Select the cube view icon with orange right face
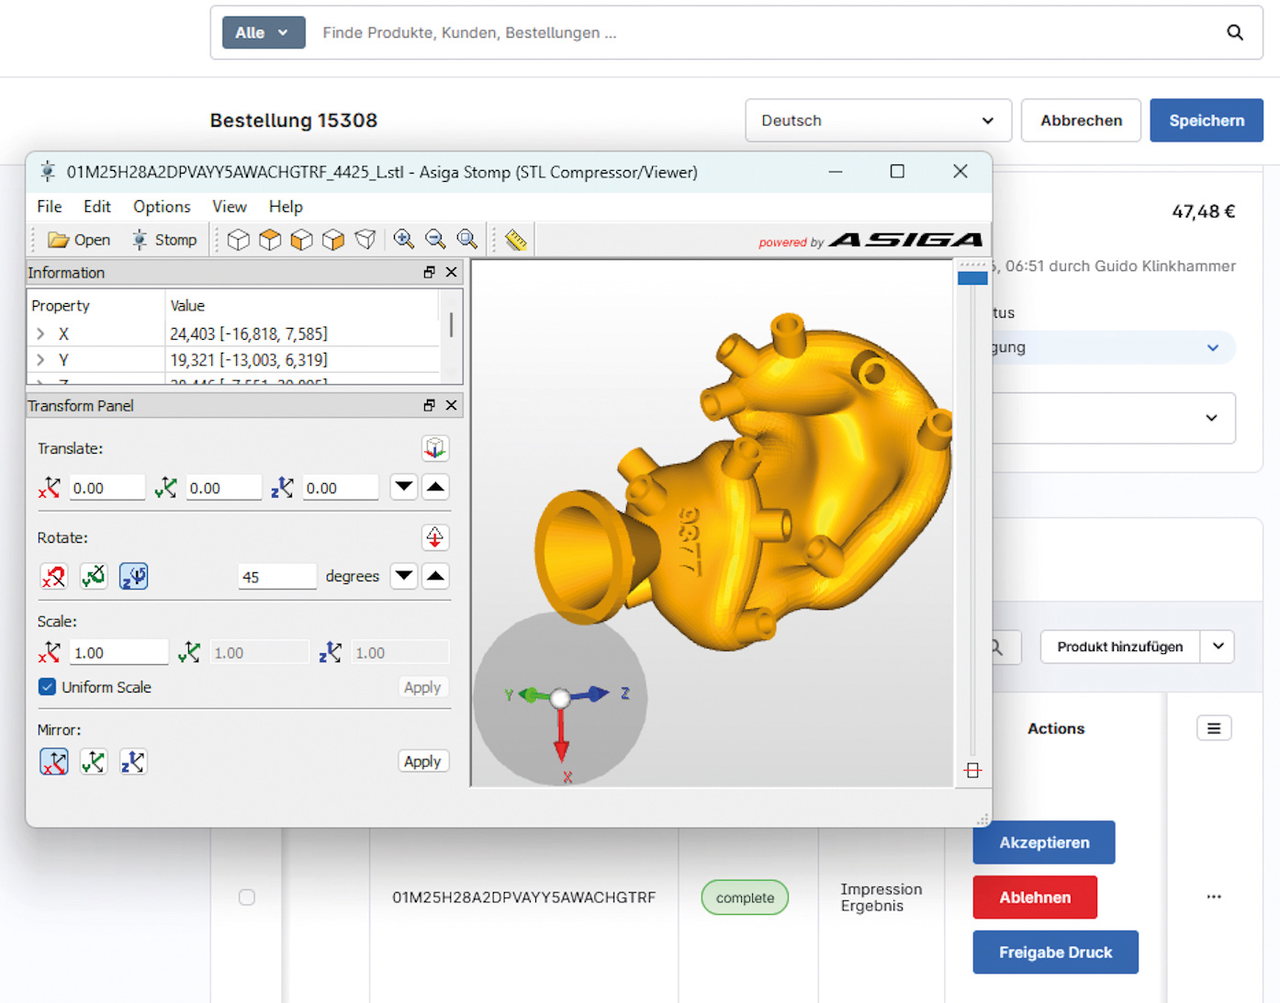 (333, 240)
